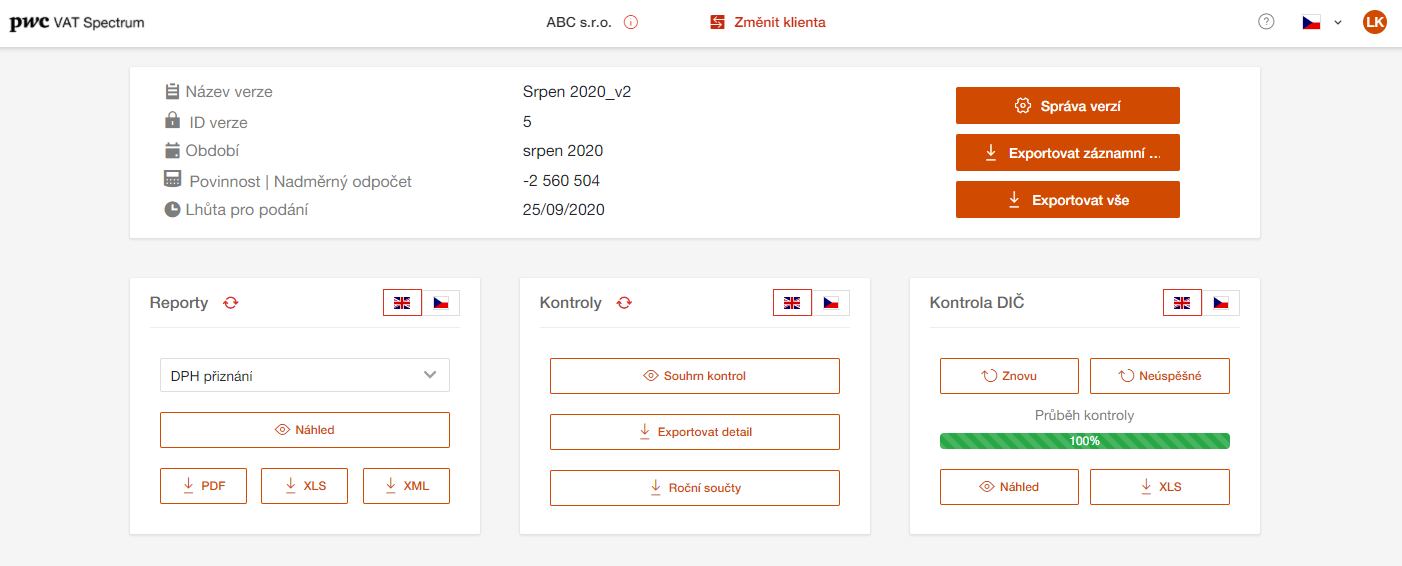Click Změnit klienta in the header

tap(768, 22)
